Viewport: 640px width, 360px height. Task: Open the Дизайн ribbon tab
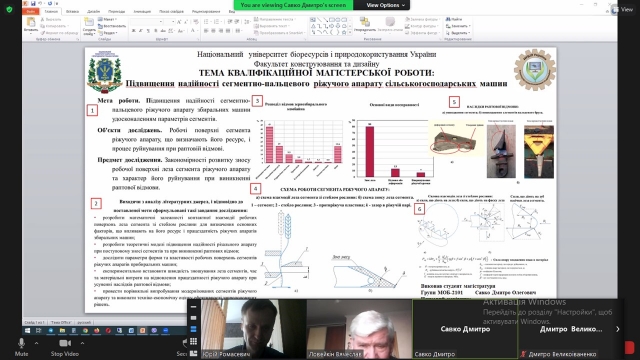(x=93, y=11)
